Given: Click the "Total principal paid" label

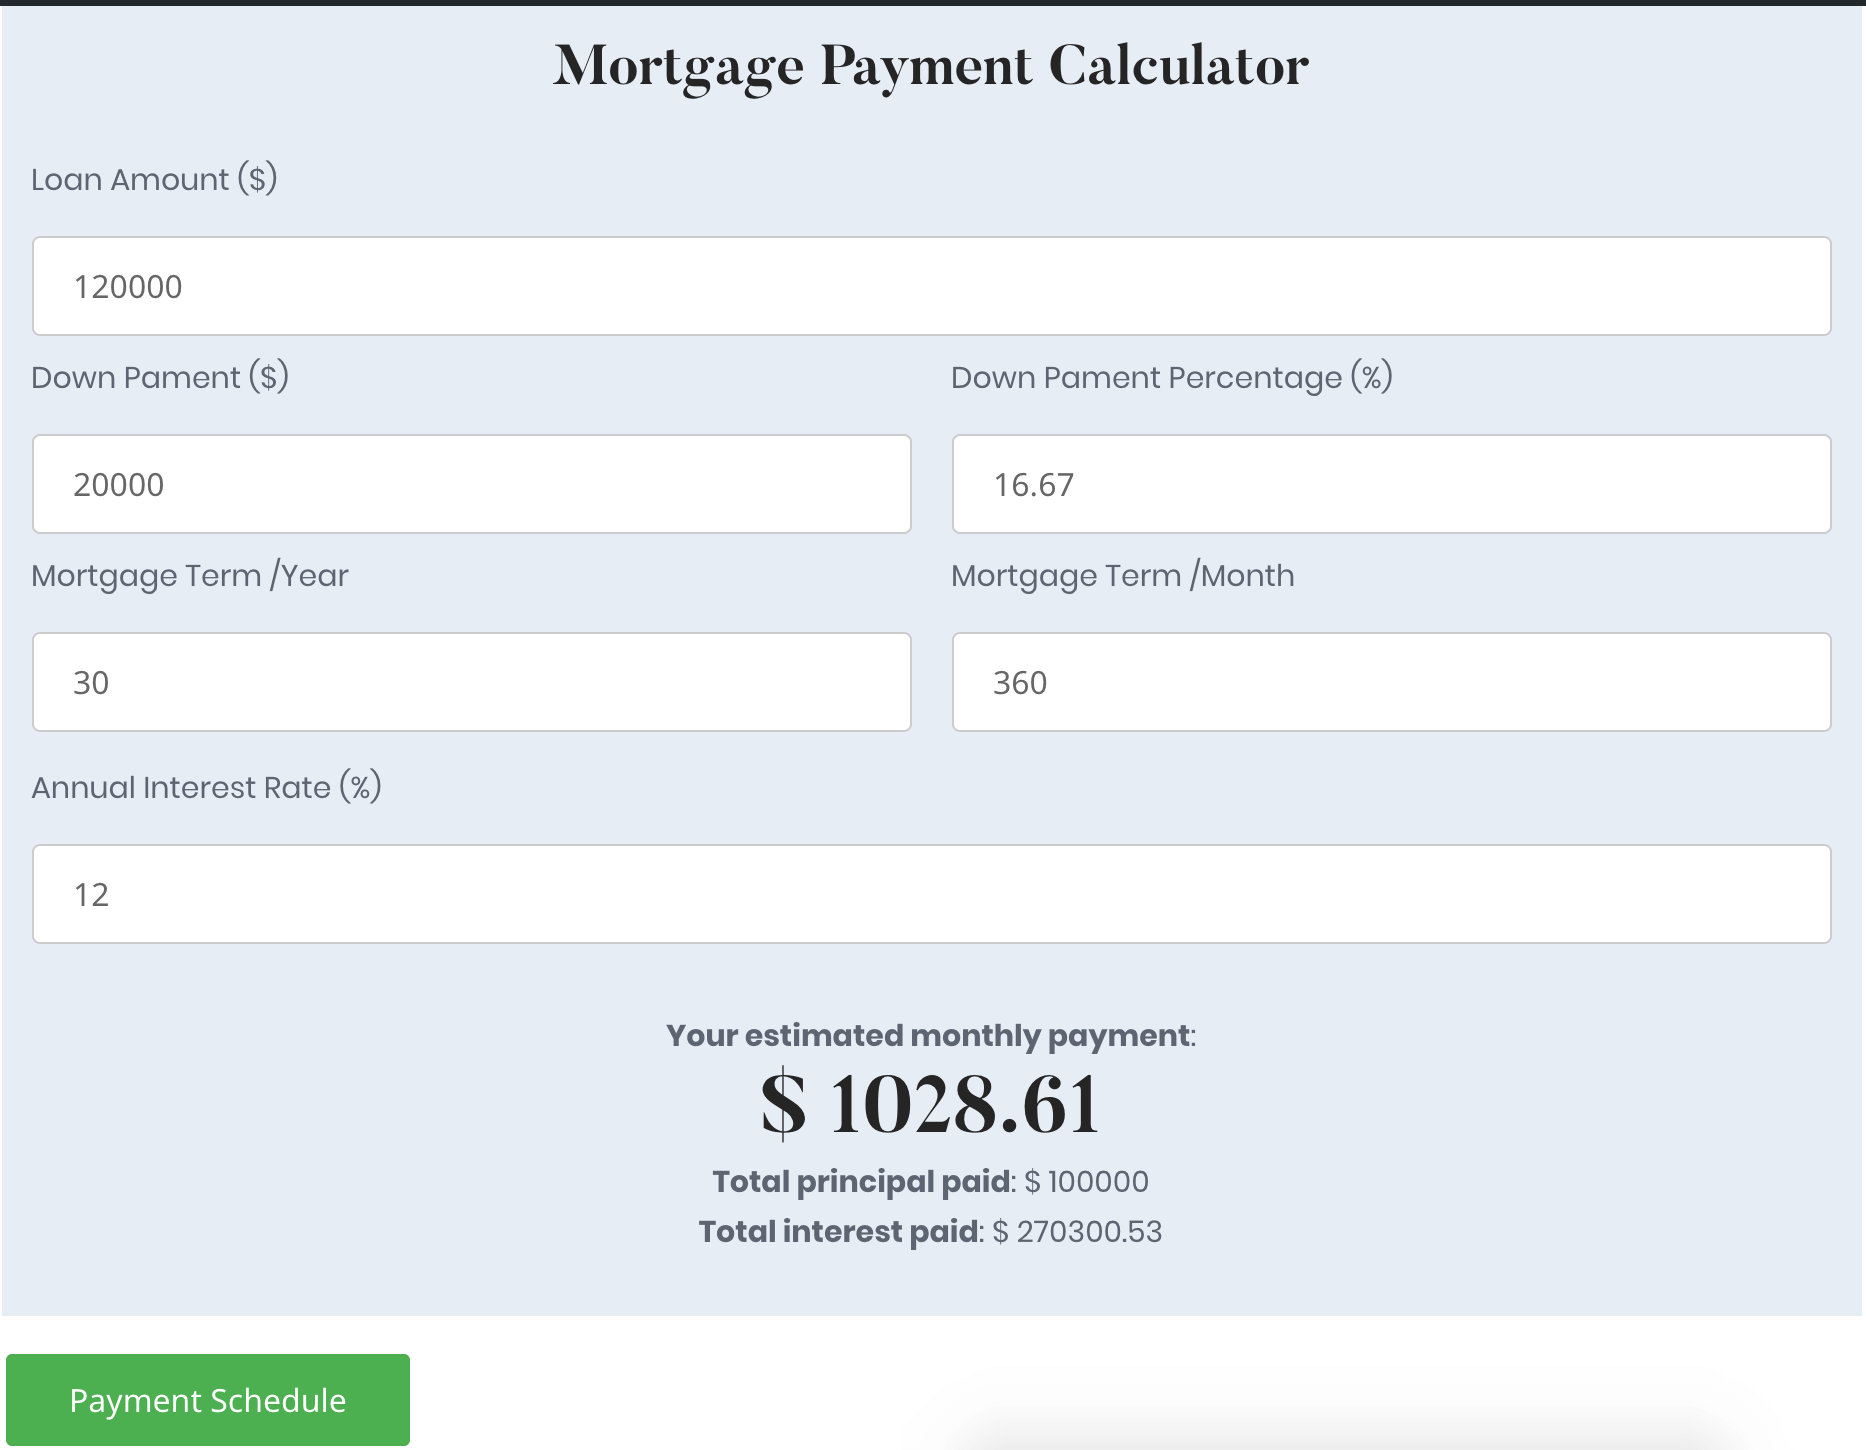Looking at the screenshot, I should coord(861,1181).
